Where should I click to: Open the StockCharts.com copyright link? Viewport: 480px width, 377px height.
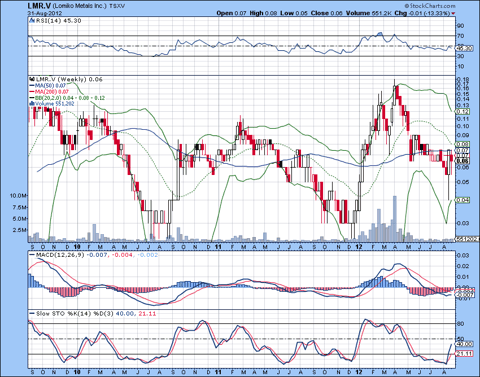point(430,6)
